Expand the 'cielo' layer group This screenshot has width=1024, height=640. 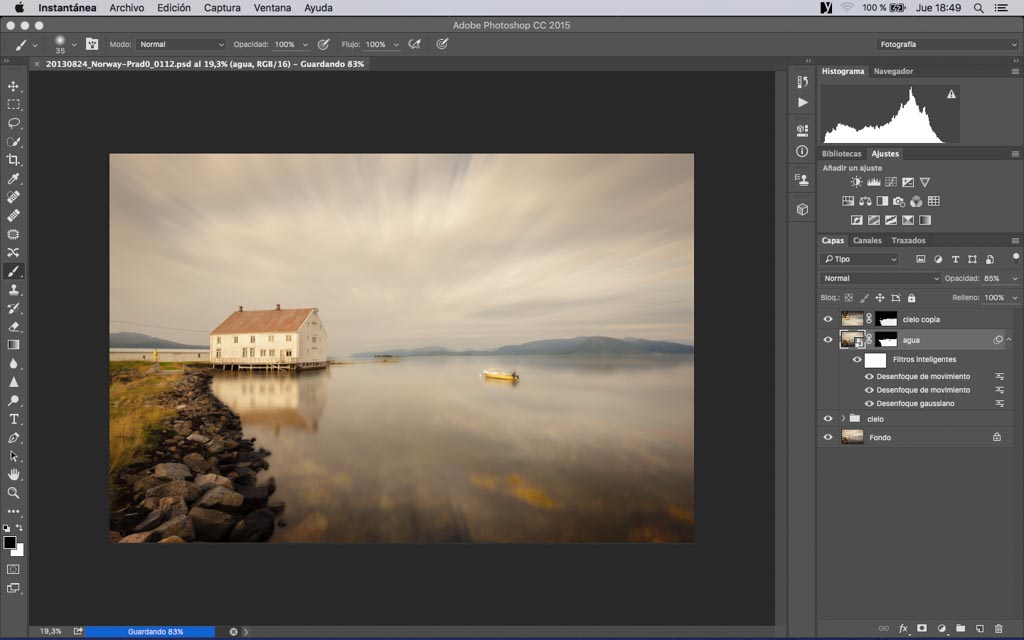843,419
